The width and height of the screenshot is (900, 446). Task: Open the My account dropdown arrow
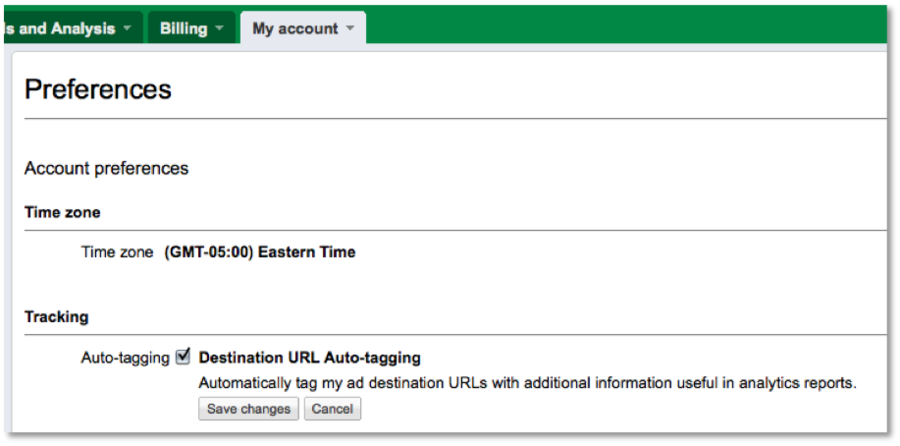[350, 29]
